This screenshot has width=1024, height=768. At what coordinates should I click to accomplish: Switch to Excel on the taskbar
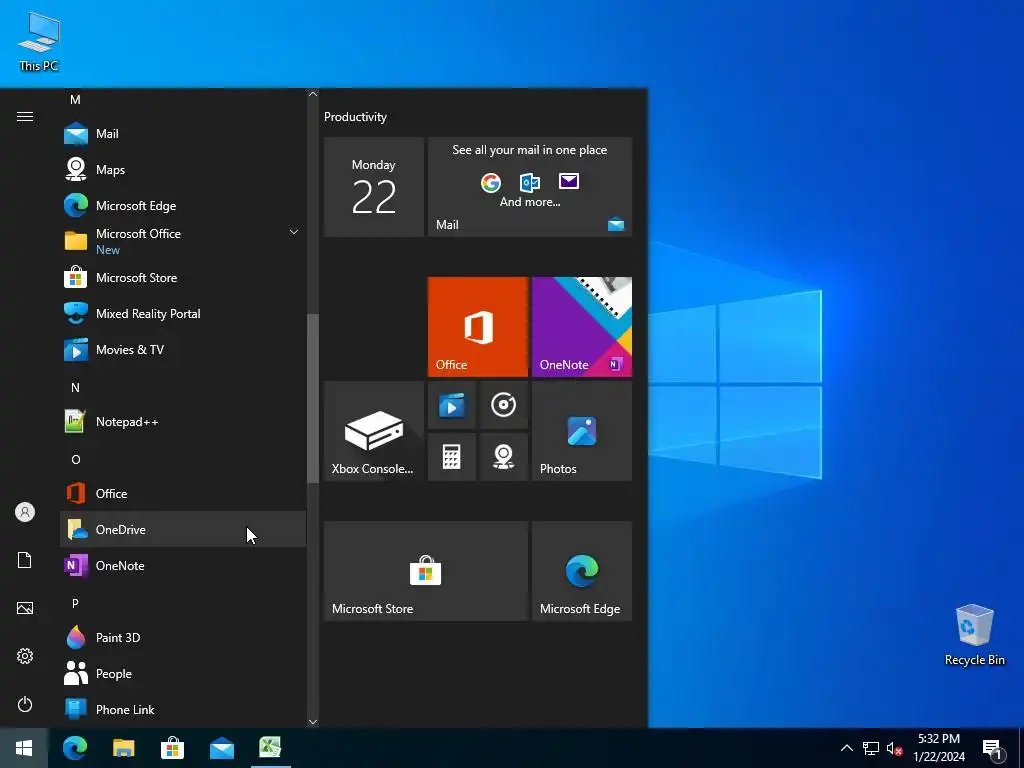click(270, 748)
